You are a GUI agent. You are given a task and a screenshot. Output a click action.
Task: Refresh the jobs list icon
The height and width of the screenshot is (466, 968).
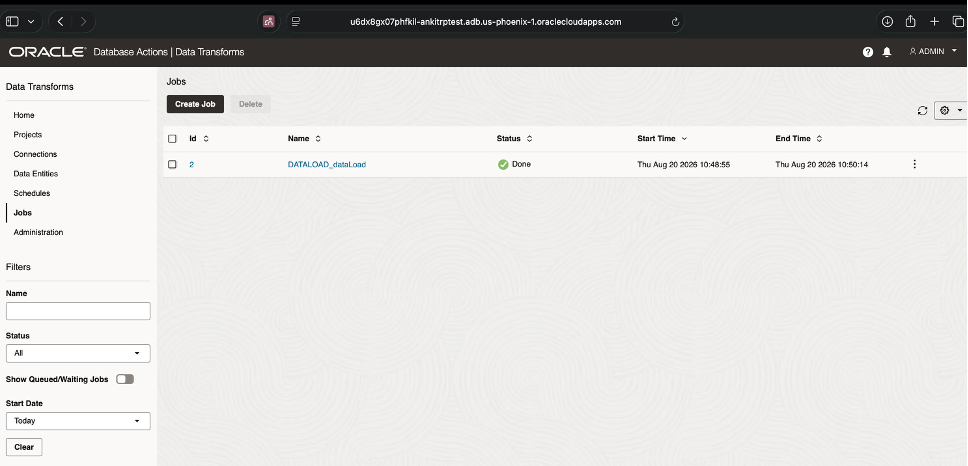[x=922, y=110]
